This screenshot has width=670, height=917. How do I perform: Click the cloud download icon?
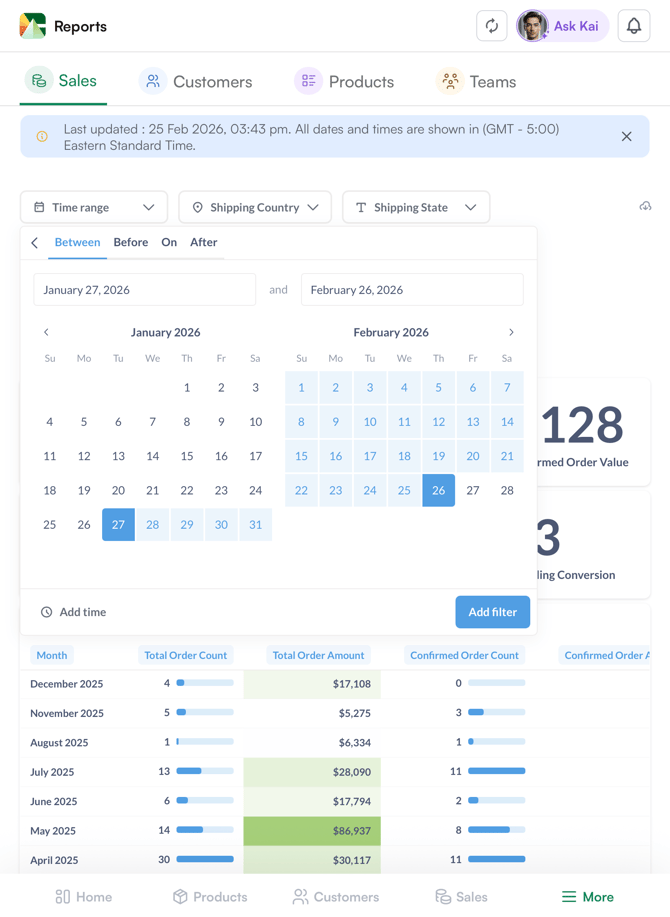(x=645, y=207)
